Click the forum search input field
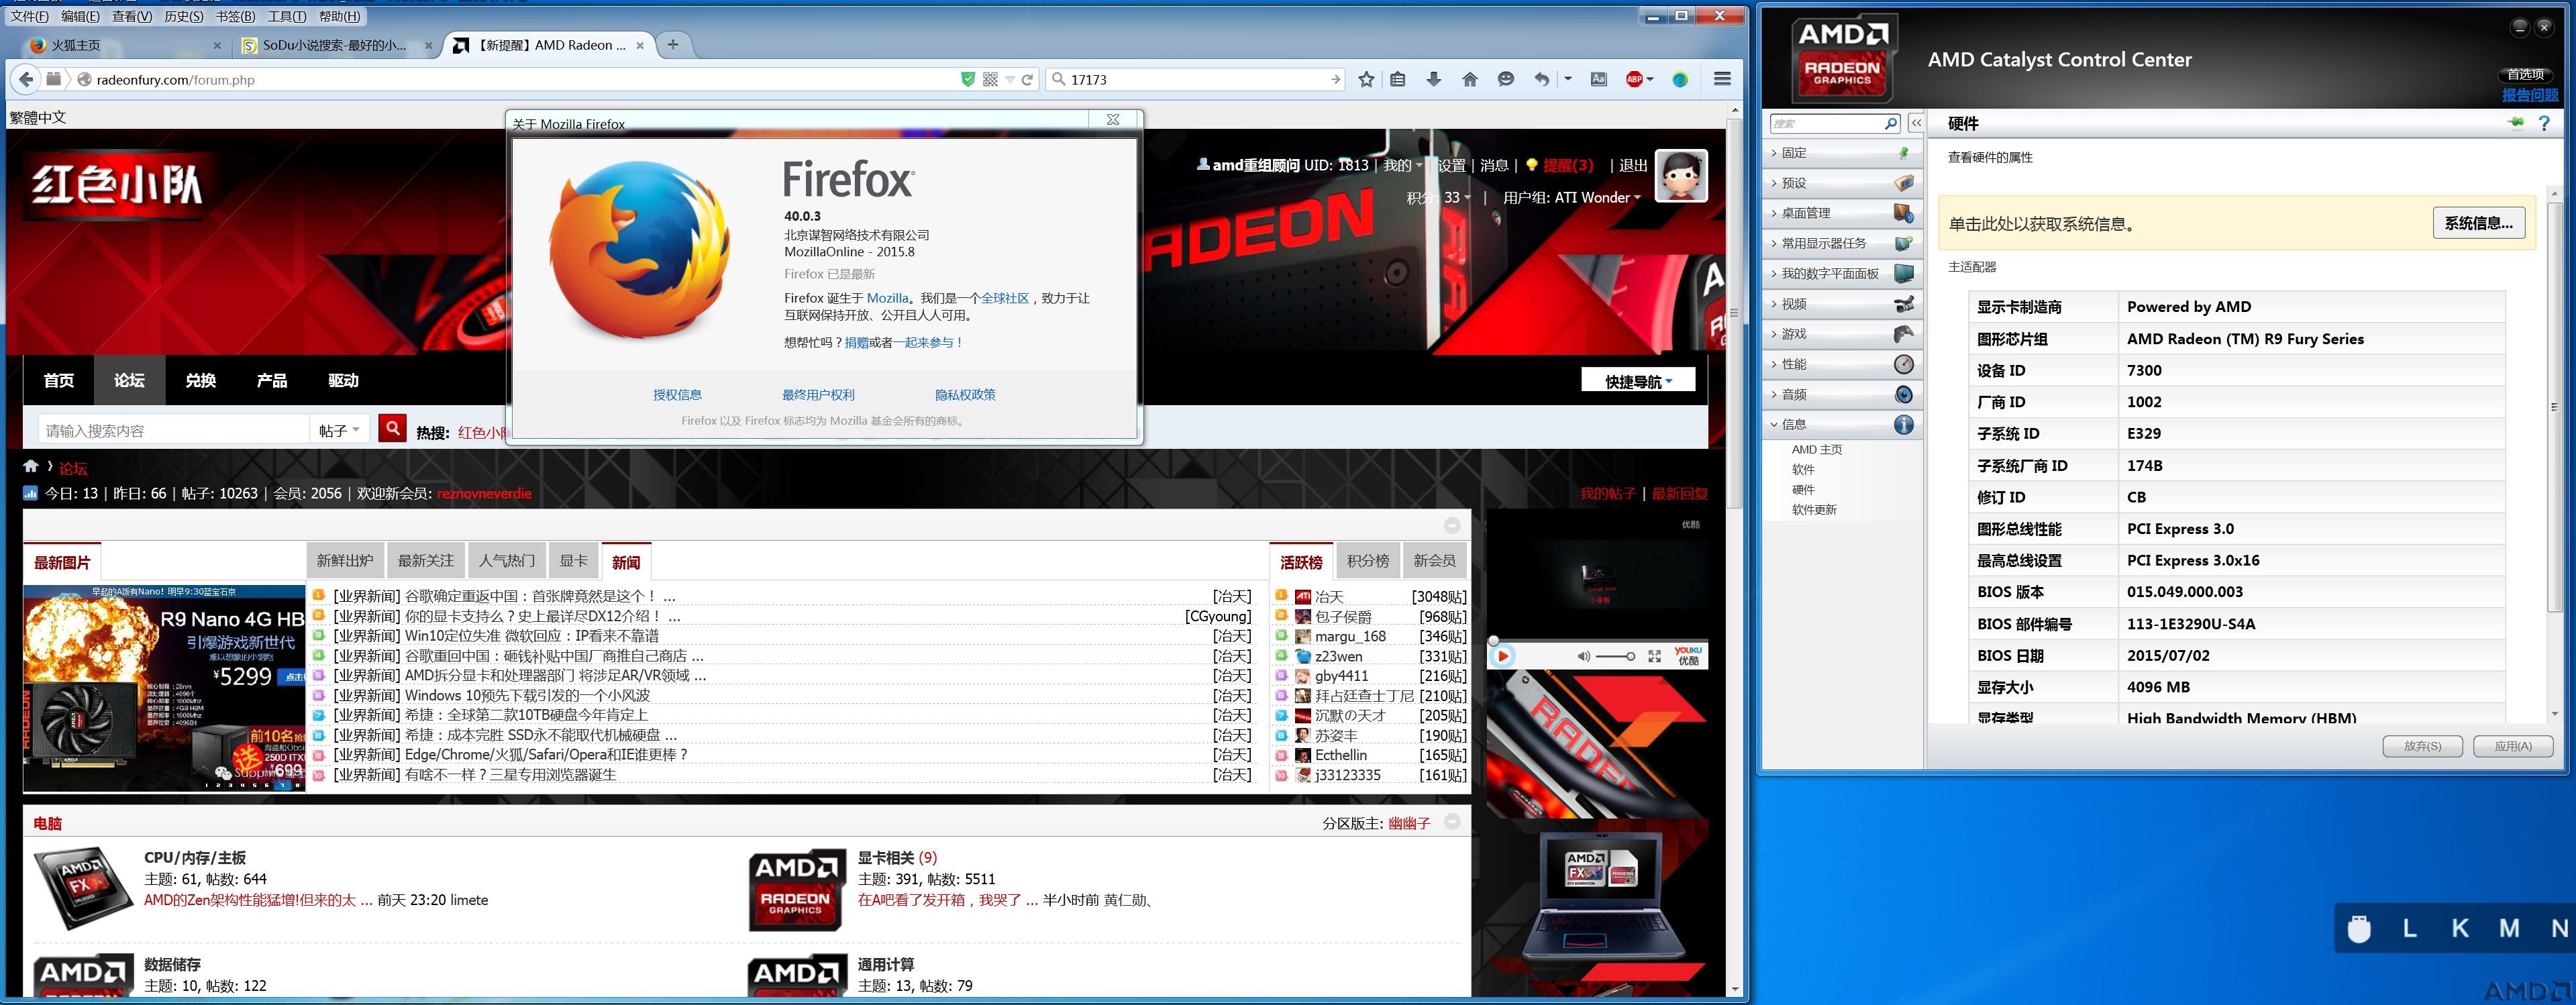The width and height of the screenshot is (2576, 1005). click(174, 430)
